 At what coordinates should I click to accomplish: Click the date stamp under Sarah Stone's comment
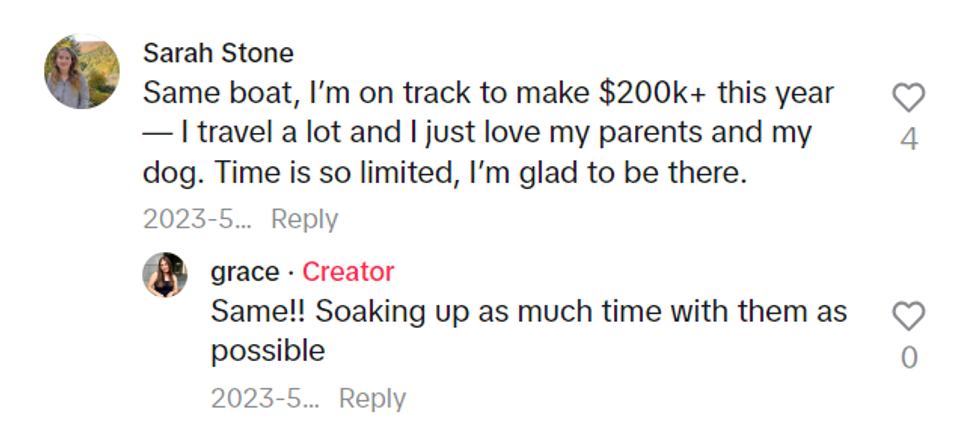(x=197, y=219)
